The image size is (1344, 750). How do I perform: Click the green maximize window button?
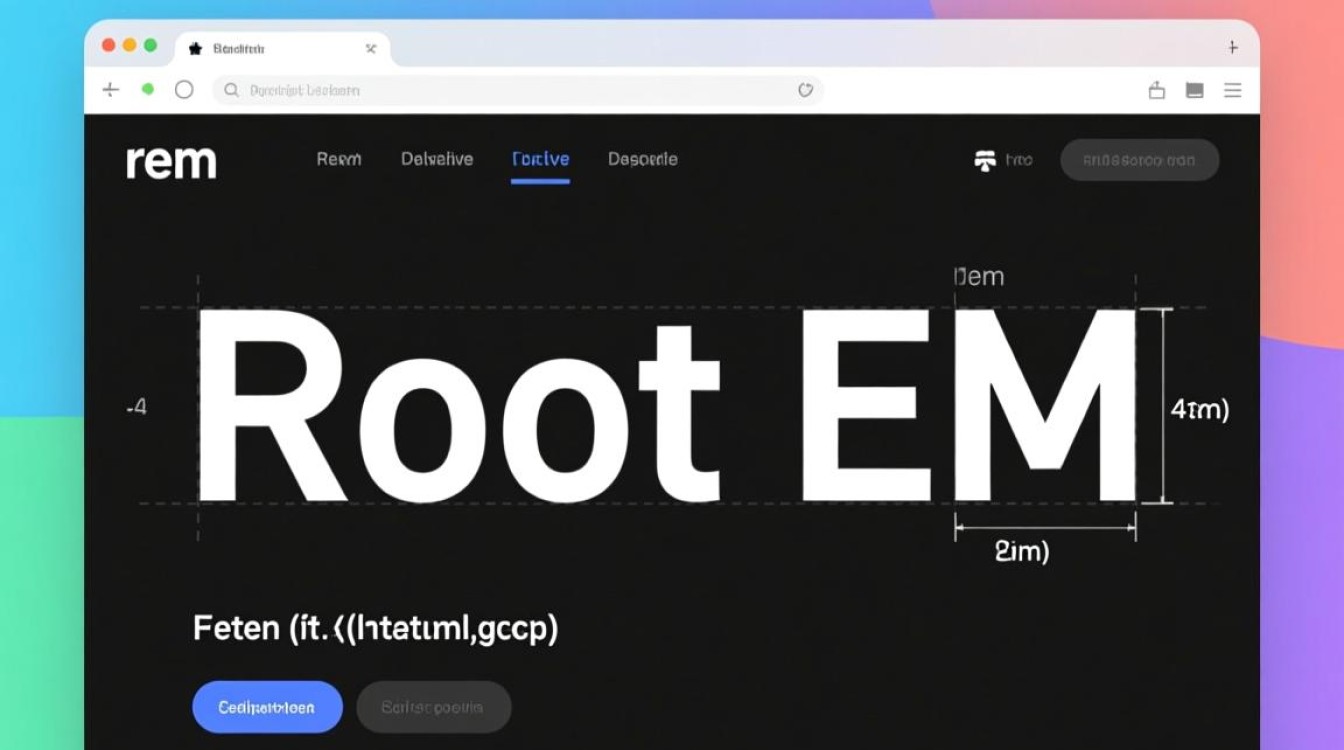coord(150,45)
